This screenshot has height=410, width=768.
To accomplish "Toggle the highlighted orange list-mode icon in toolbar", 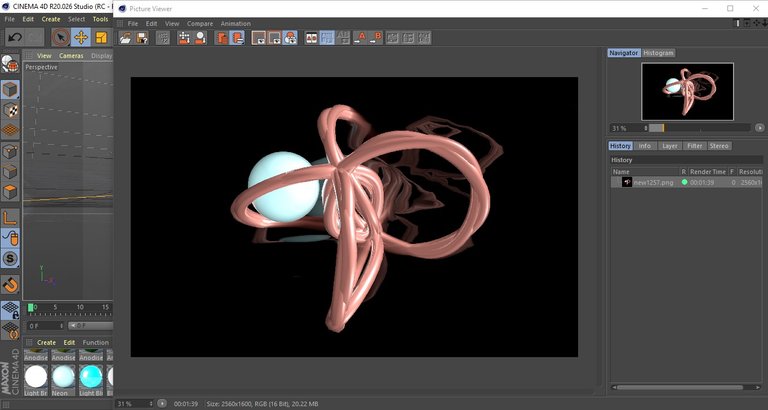I will coord(238,38).
